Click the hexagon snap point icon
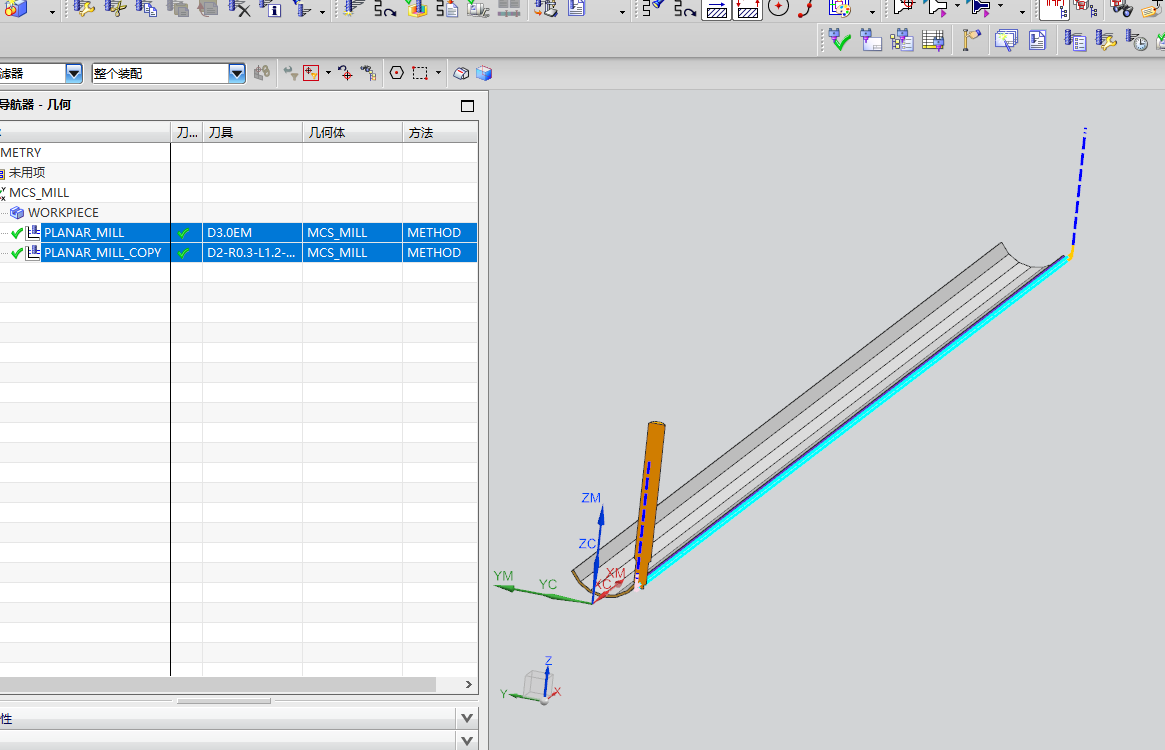Viewport: 1165px width, 750px height. coord(396,73)
